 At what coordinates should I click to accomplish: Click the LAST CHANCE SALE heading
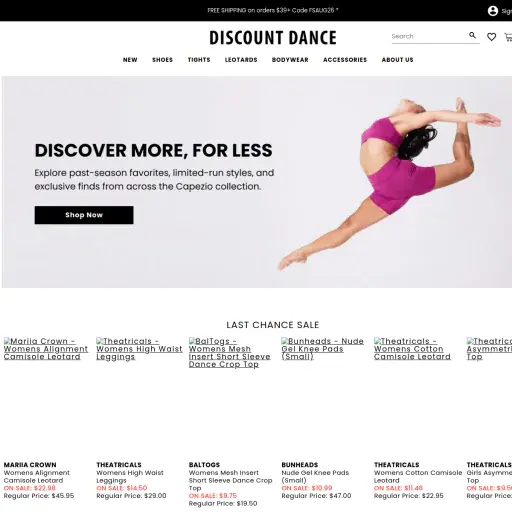tap(273, 325)
